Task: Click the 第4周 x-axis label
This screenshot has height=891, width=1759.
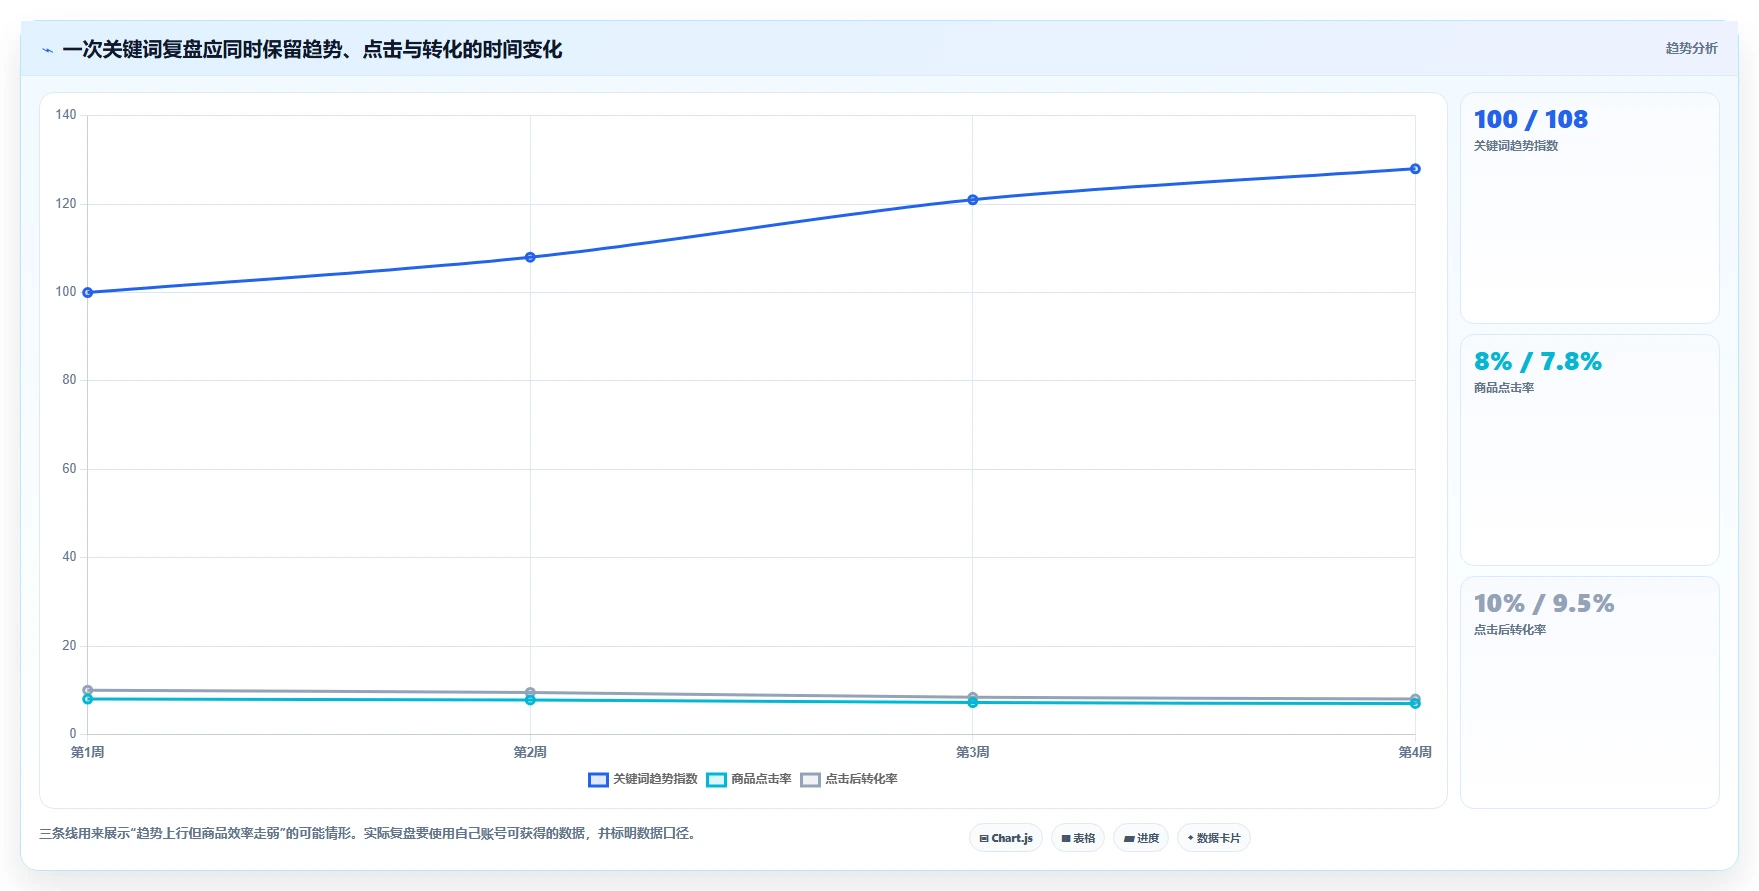Action: pyautogui.click(x=1415, y=752)
